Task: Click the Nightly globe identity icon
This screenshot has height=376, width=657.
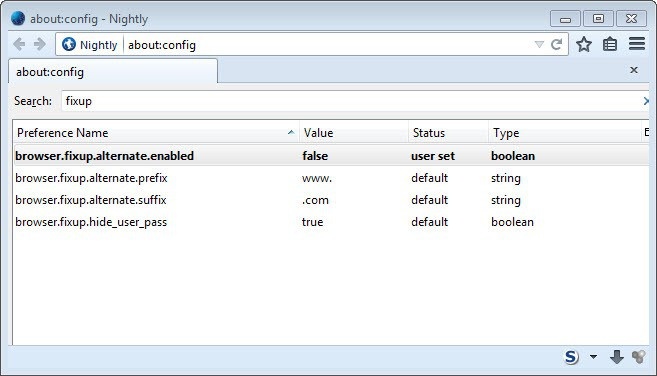Action: [x=69, y=44]
